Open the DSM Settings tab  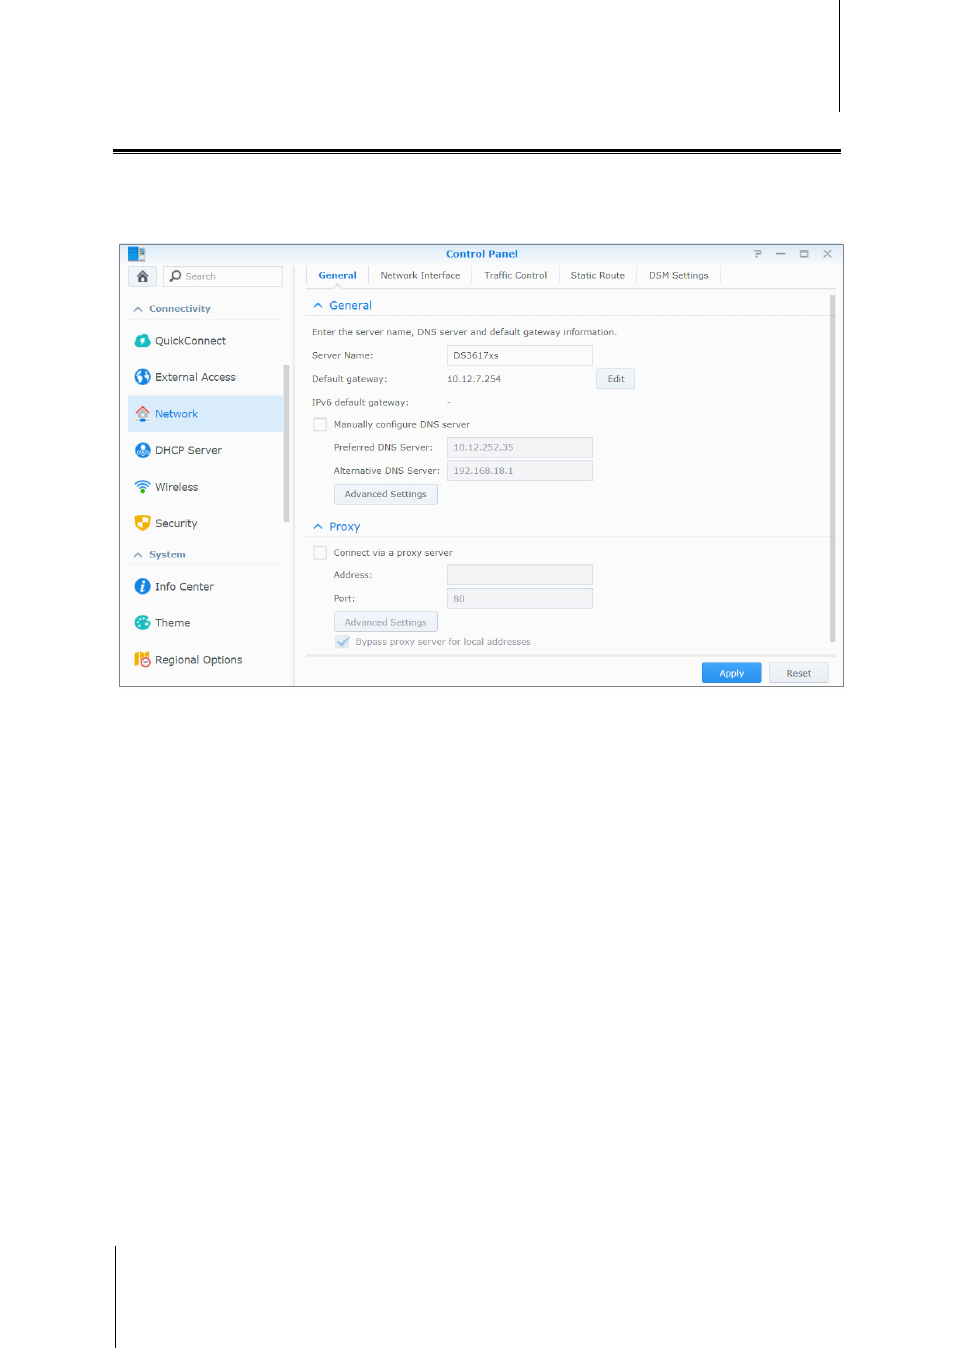[x=678, y=275]
